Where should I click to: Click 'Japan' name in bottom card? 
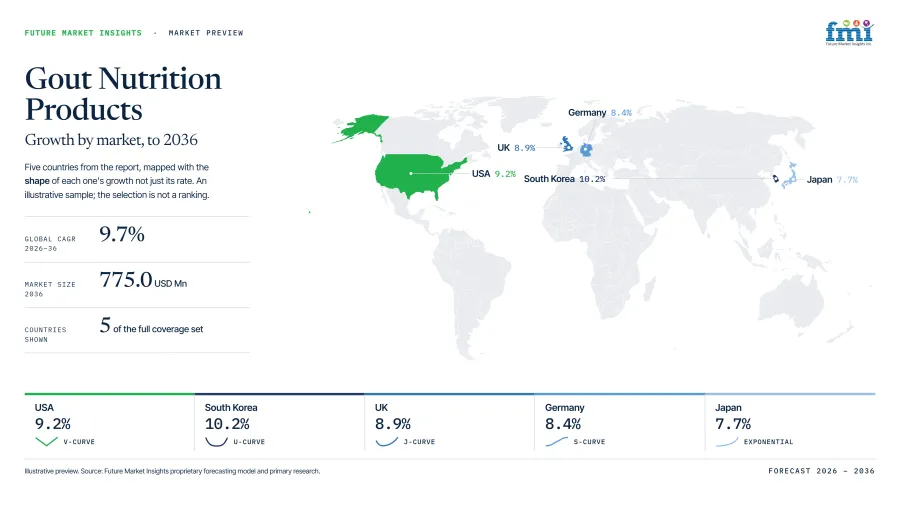[x=728, y=407]
